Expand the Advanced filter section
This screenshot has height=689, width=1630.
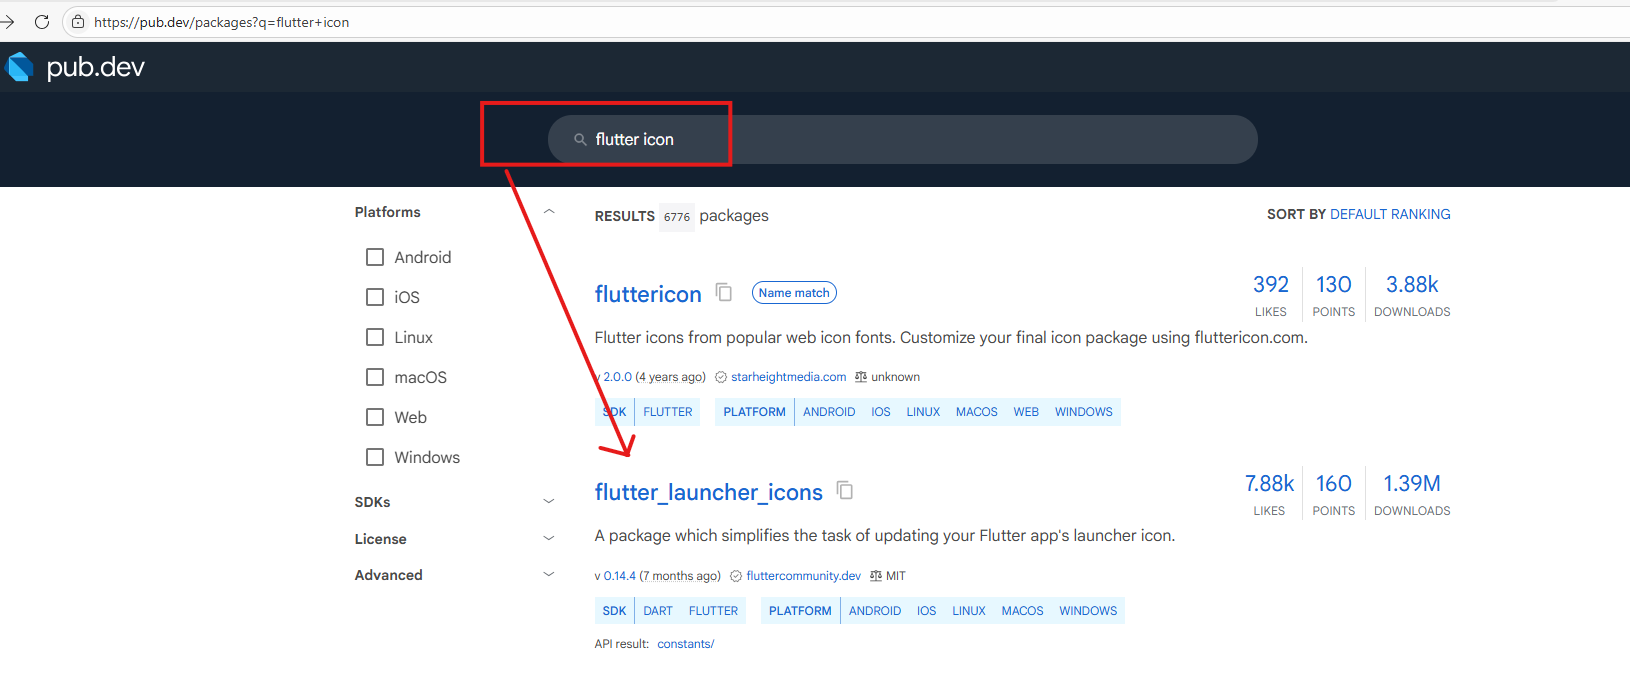[x=548, y=575]
